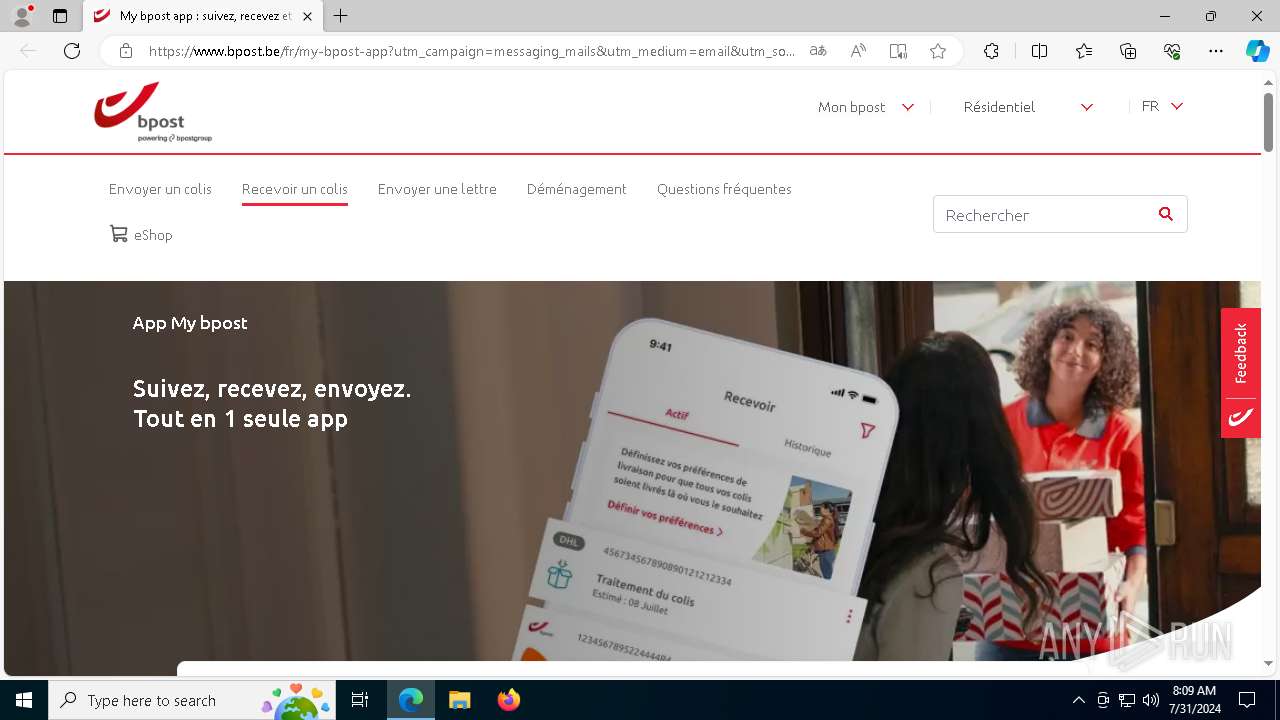The height and width of the screenshot is (720, 1280).
Task: Open tab actions menu icon
Action: 60,16
